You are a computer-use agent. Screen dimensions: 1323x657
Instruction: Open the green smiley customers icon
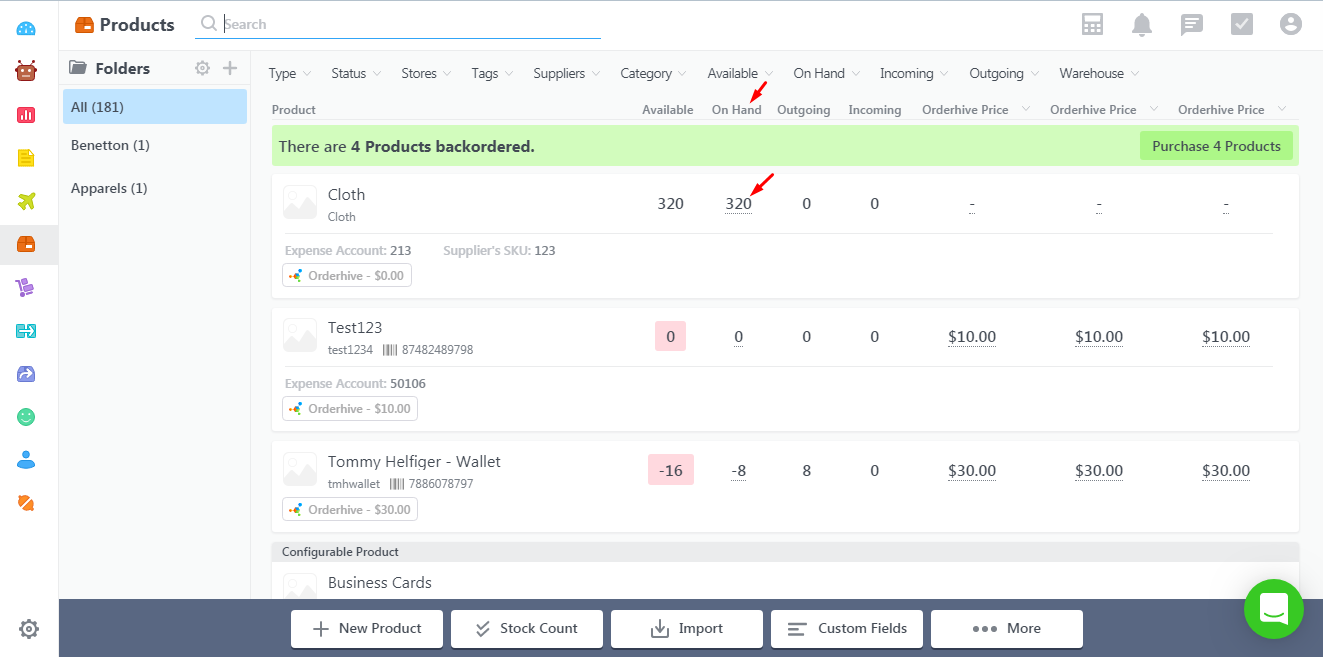[x=27, y=417]
